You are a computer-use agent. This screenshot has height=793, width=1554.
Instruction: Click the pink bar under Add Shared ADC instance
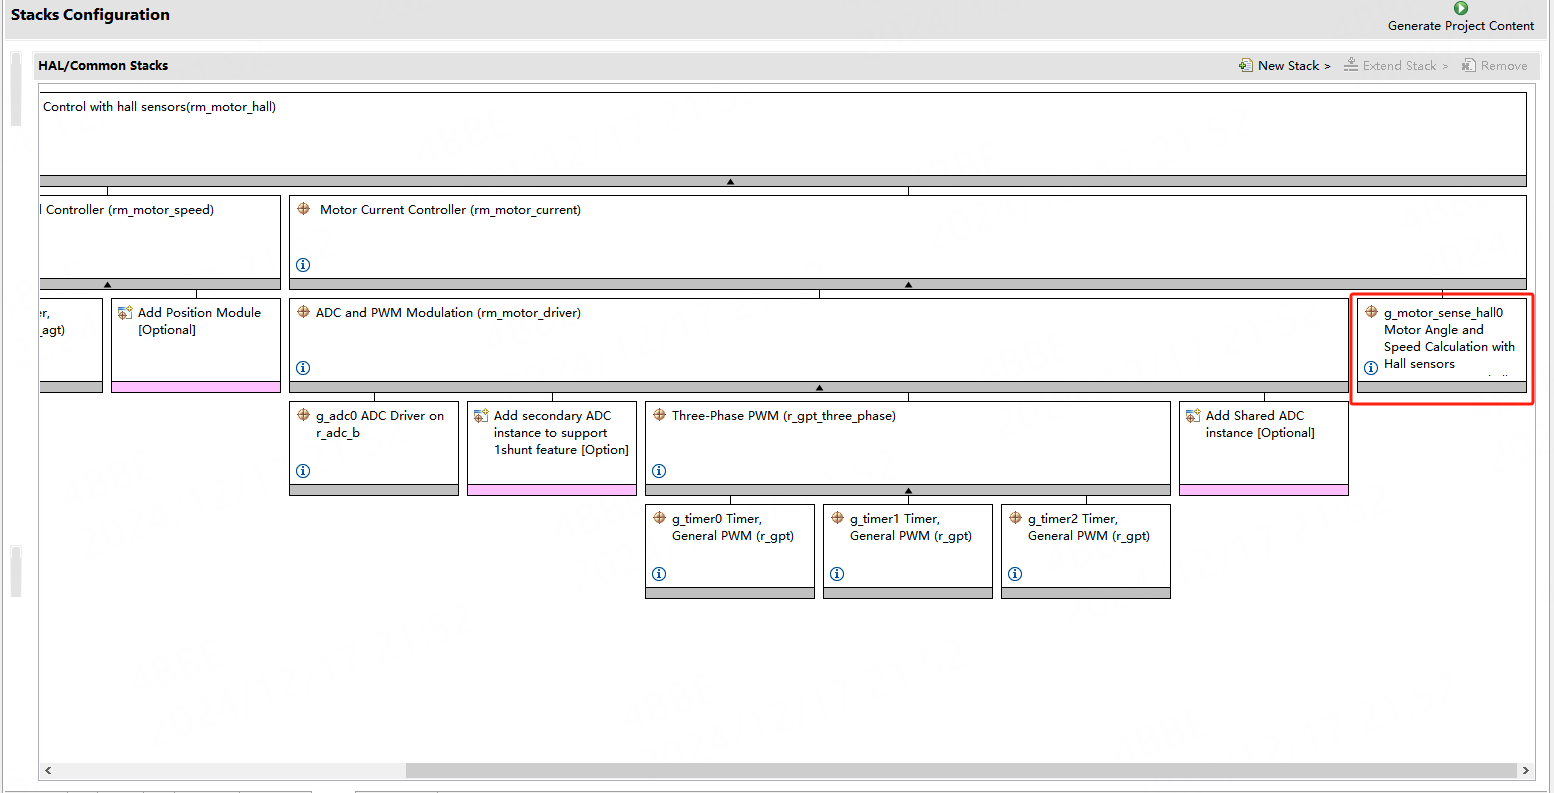click(x=1263, y=490)
